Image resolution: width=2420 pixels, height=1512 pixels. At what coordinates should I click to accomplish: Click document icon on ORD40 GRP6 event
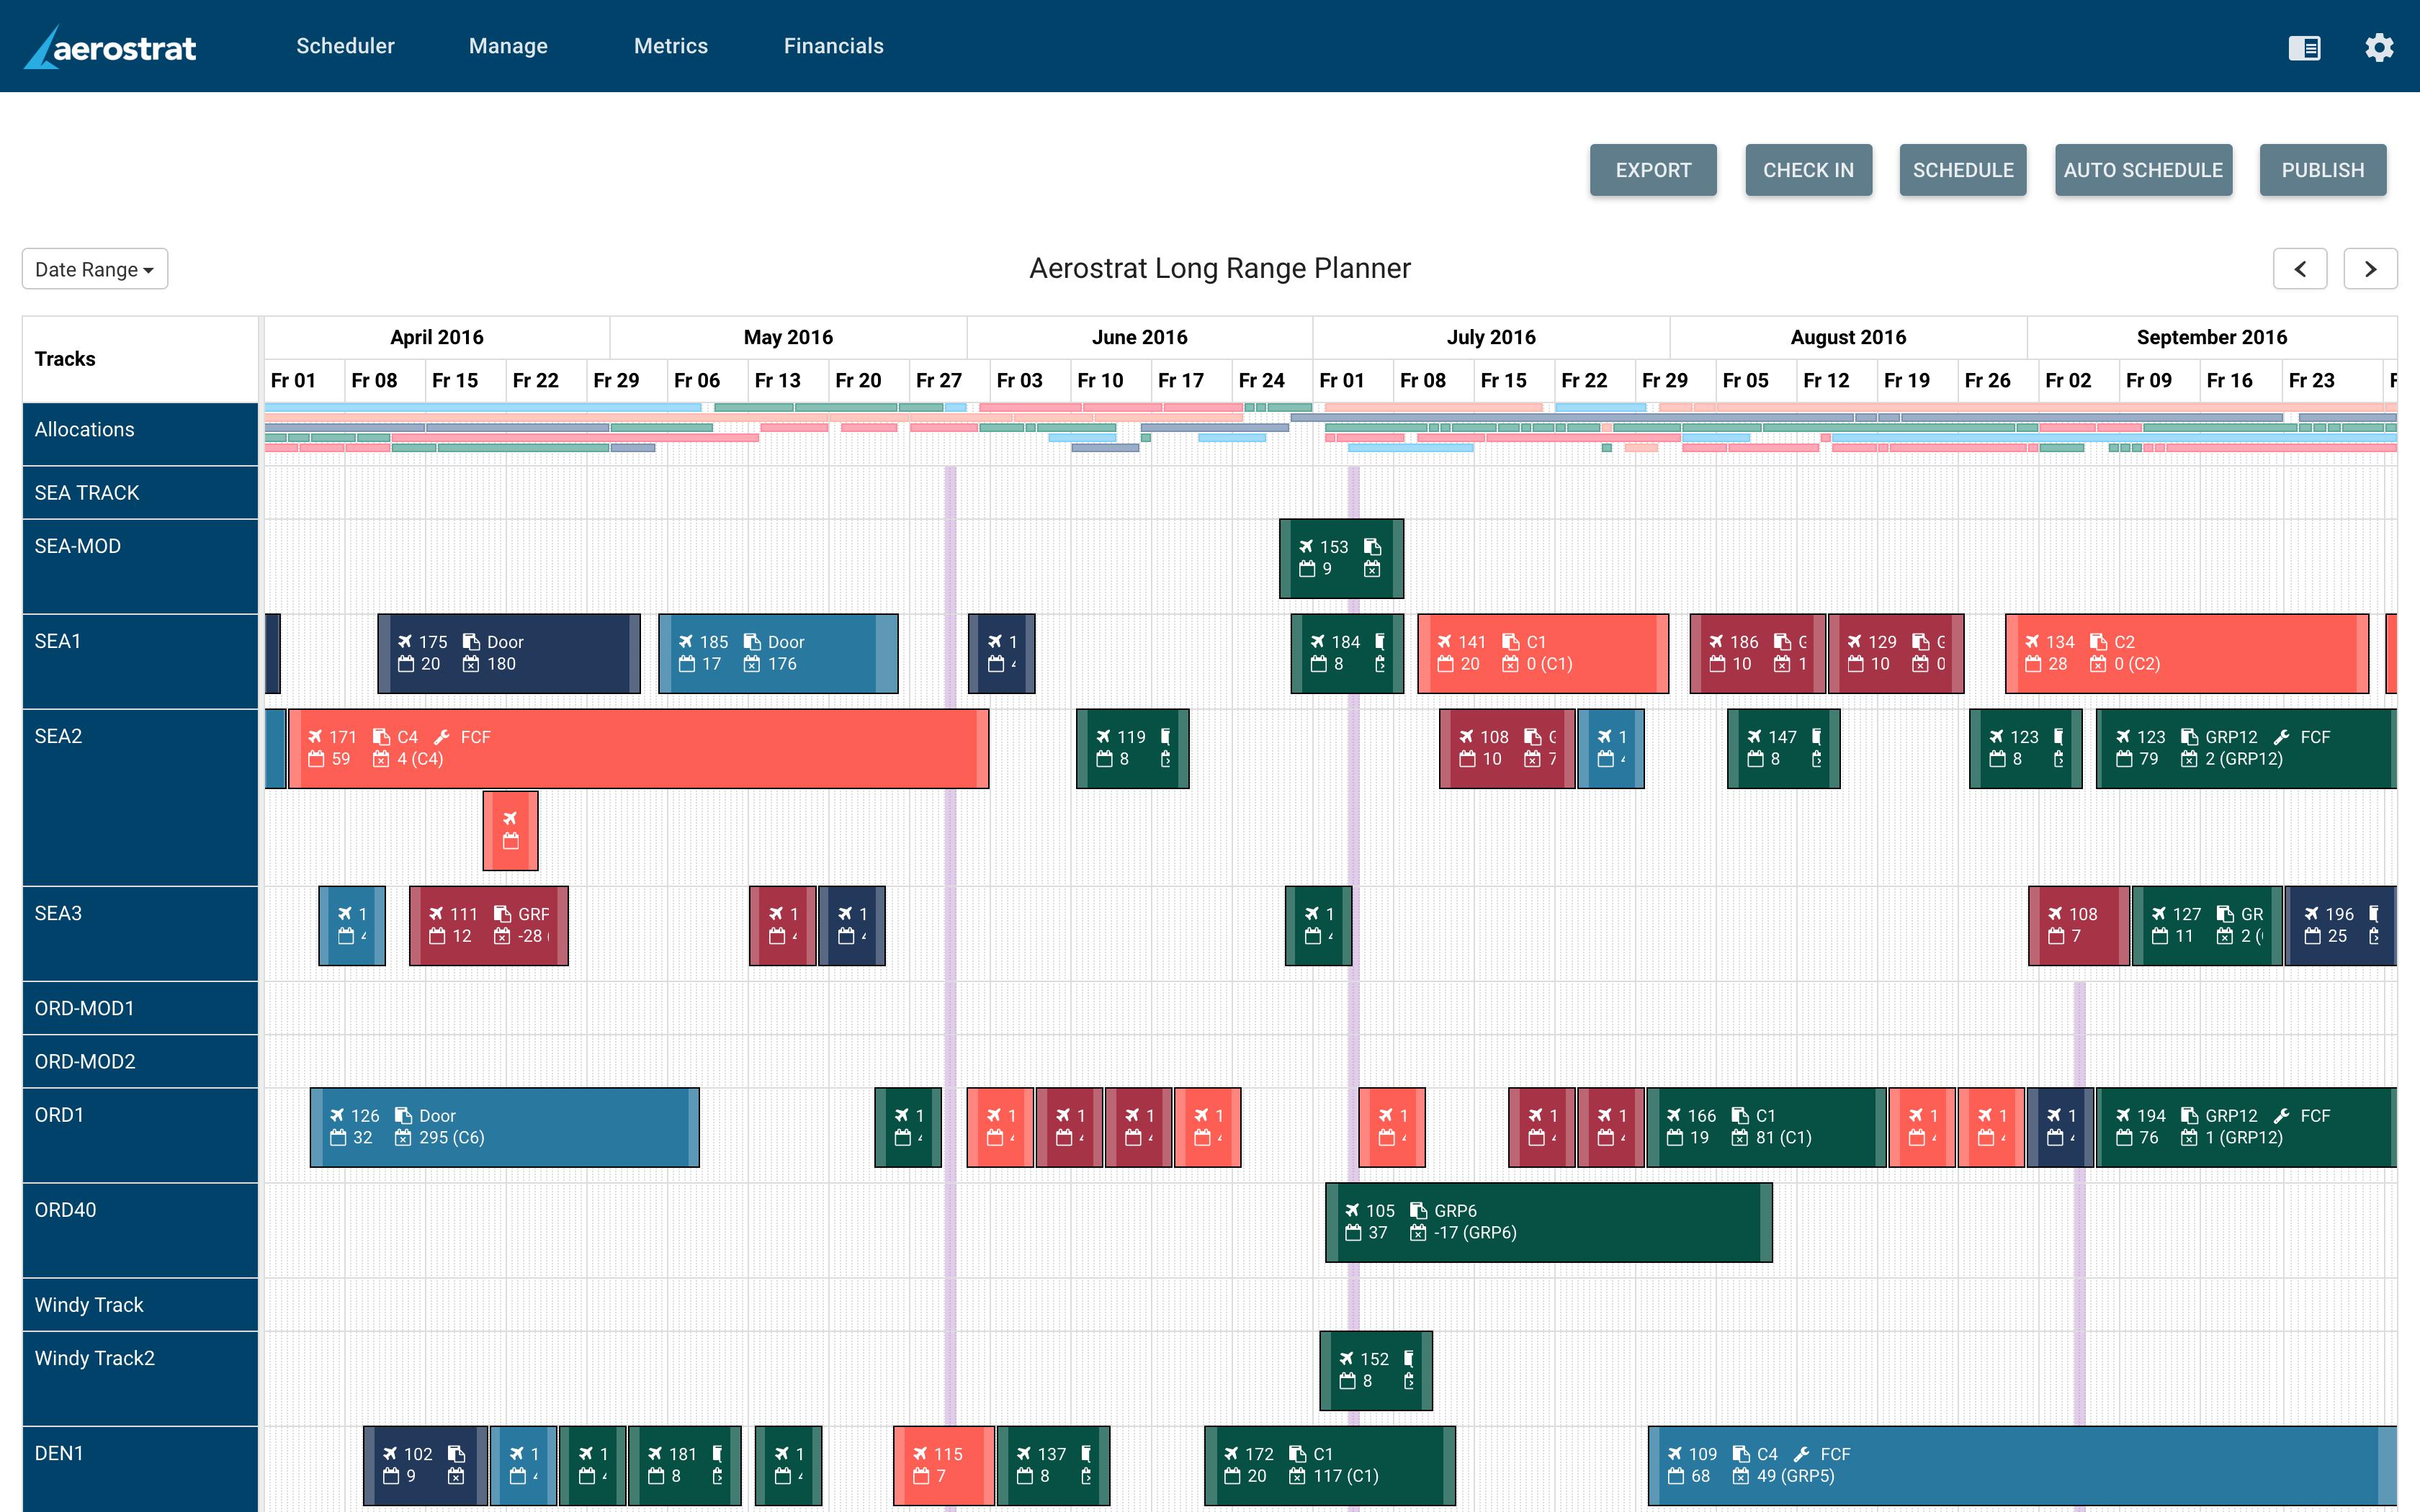click(1418, 1211)
